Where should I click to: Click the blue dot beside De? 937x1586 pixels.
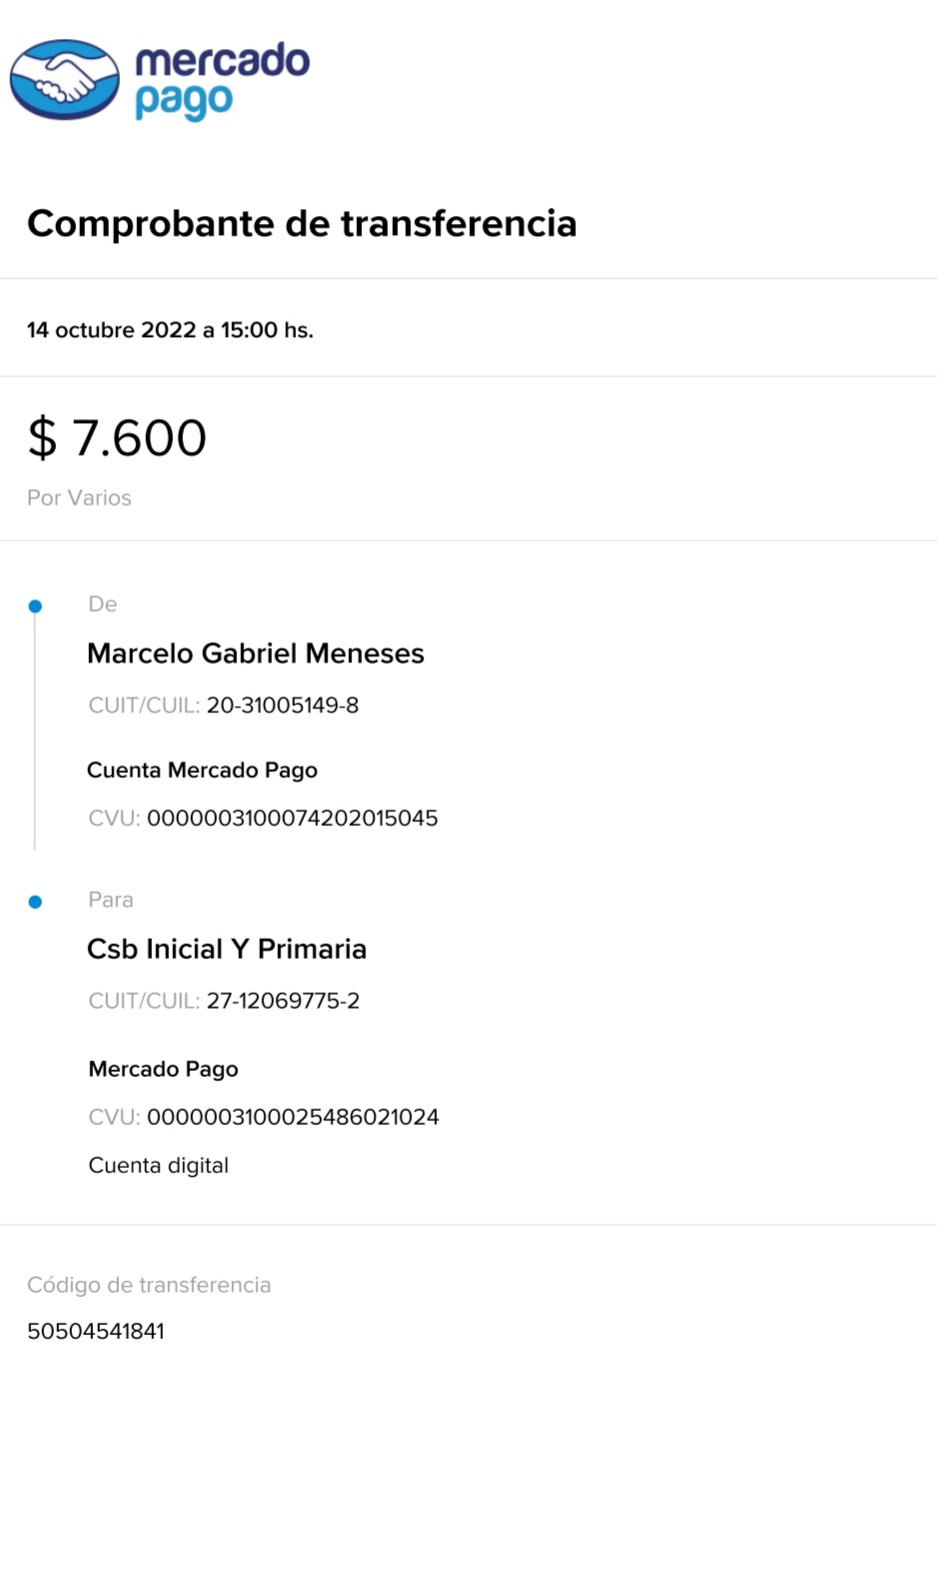pyautogui.click(x=35, y=606)
